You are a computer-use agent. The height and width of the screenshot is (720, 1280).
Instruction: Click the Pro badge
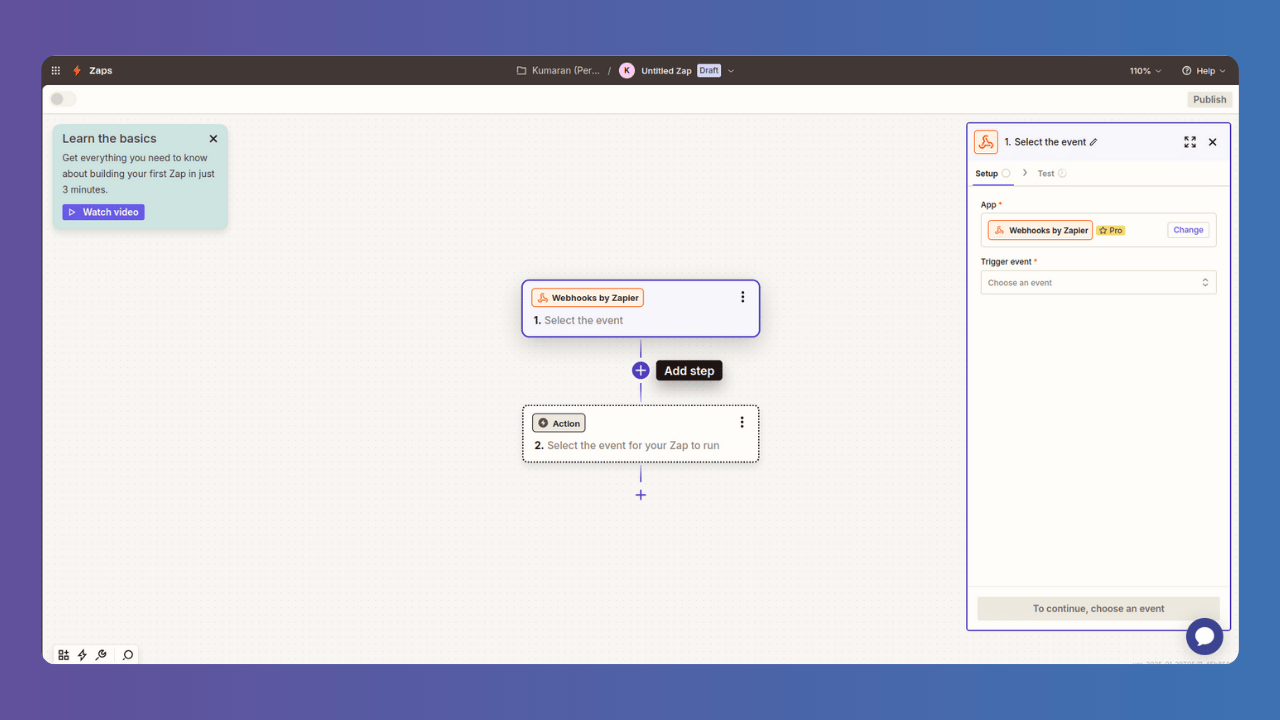click(1111, 230)
